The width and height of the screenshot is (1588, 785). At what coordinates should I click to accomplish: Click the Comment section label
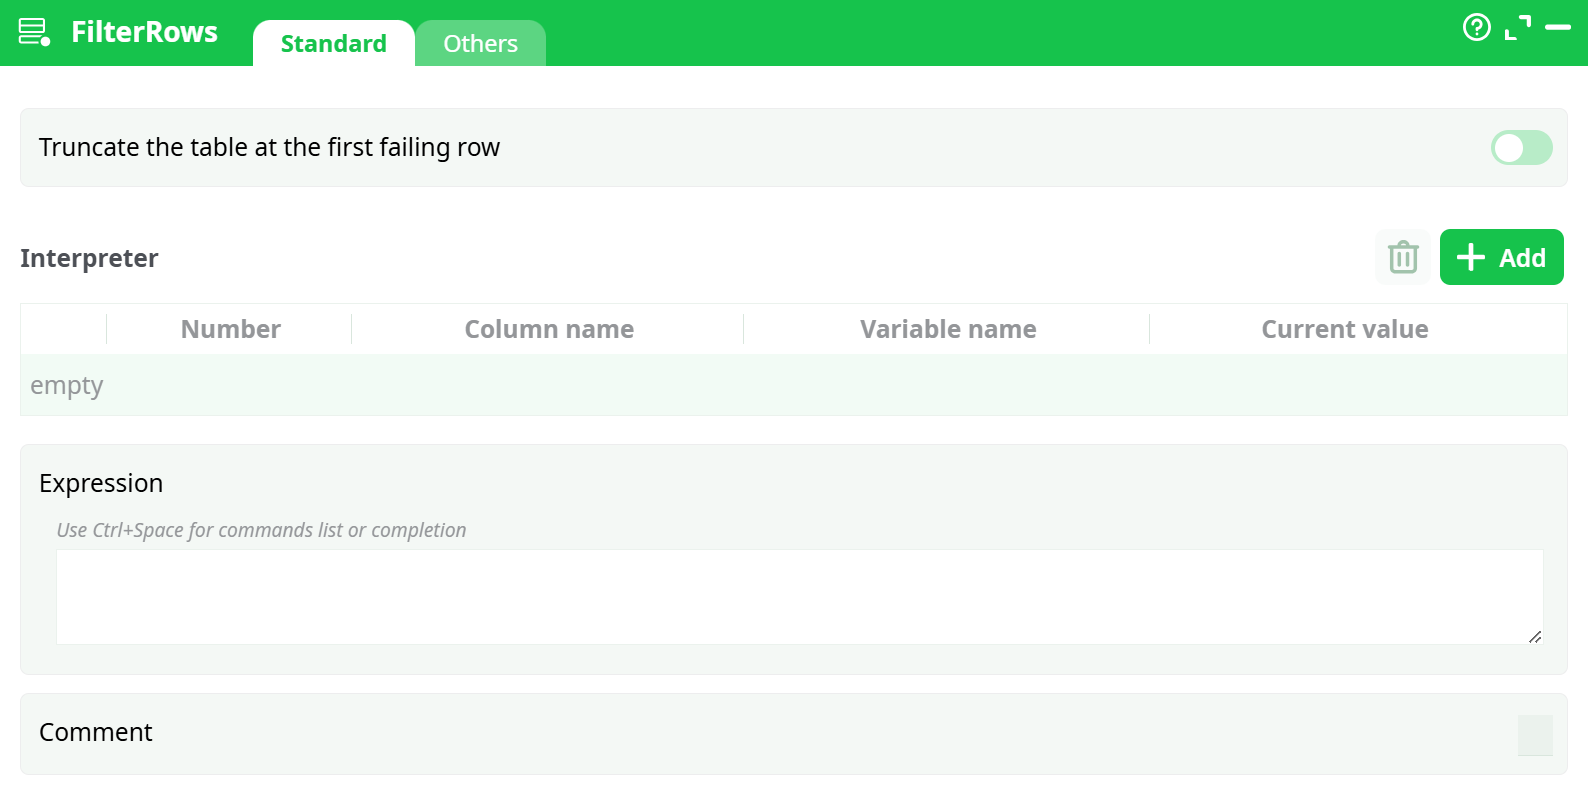point(96,732)
